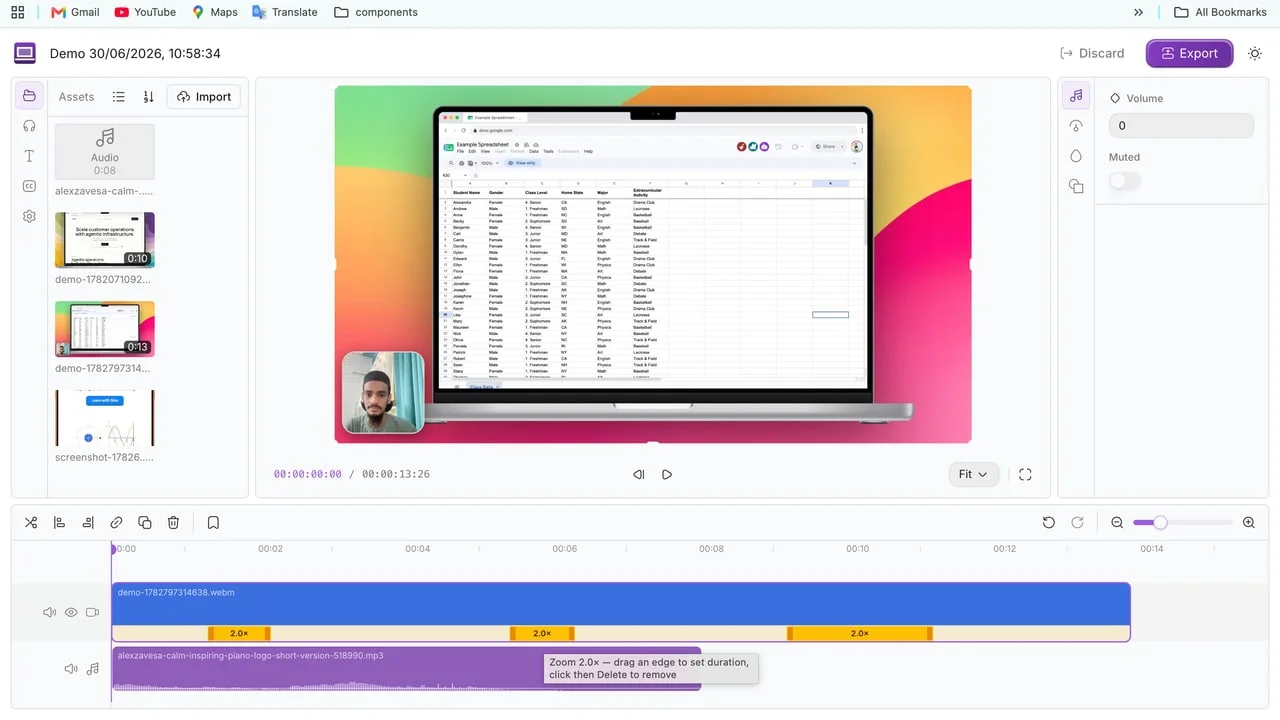1280x720 pixels.
Task: Open the Gmail bookmark
Action: click(76, 12)
